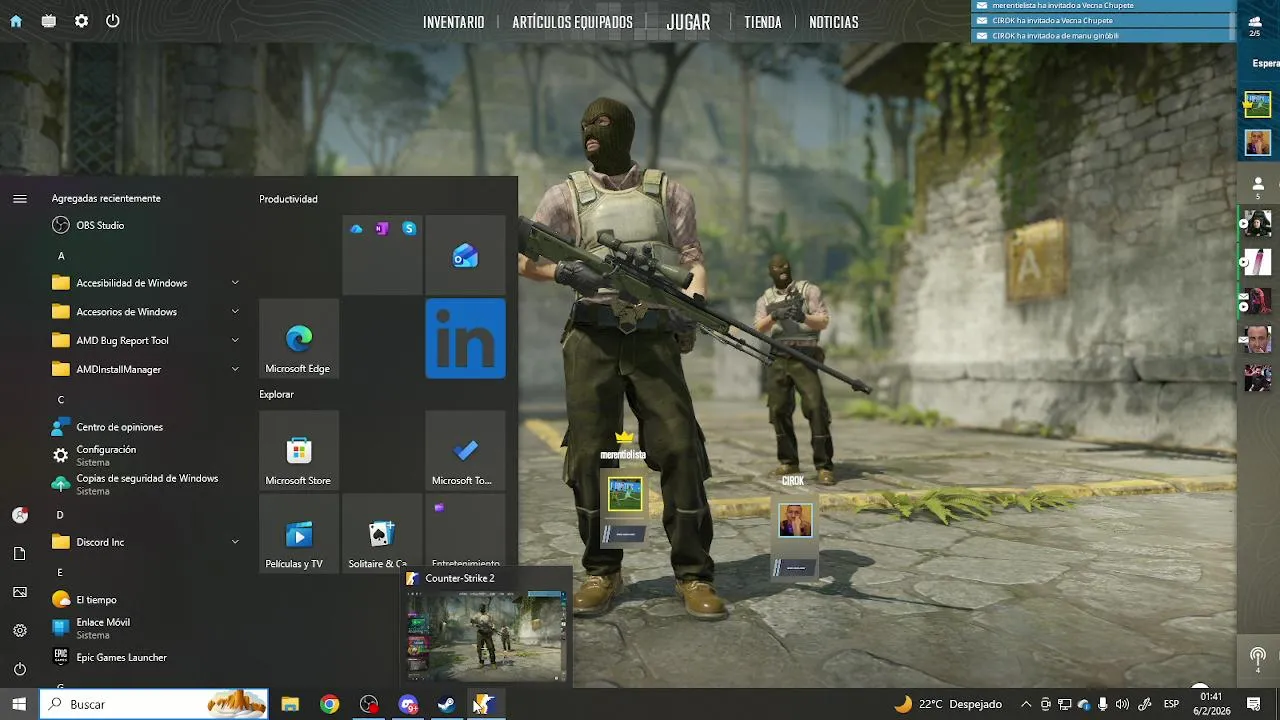Expand Accesibilidad de Windows folder

pyautogui.click(x=146, y=283)
